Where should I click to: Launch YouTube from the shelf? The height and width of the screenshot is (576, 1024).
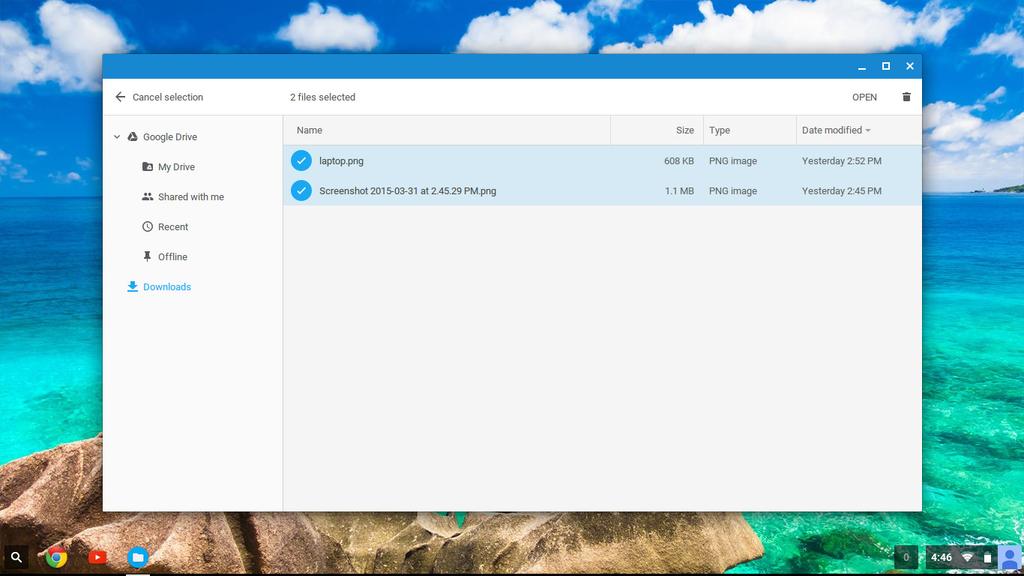[97, 557]
